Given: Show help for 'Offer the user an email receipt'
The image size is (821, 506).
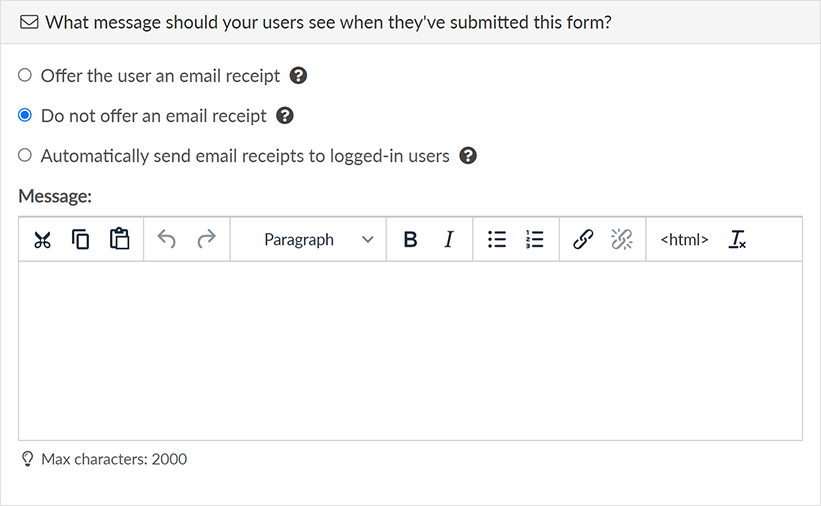Looking at the screenshot, I should point(298,75).
